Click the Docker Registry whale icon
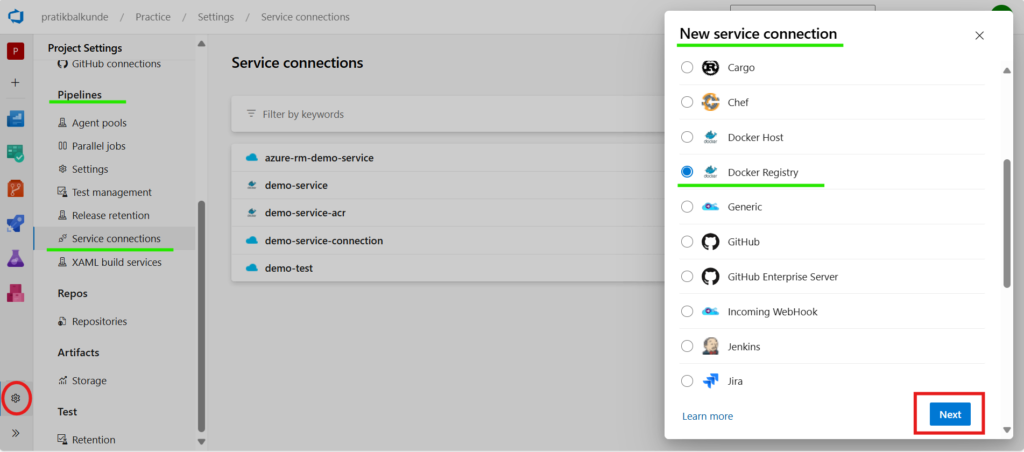 (x=711, y=172)
